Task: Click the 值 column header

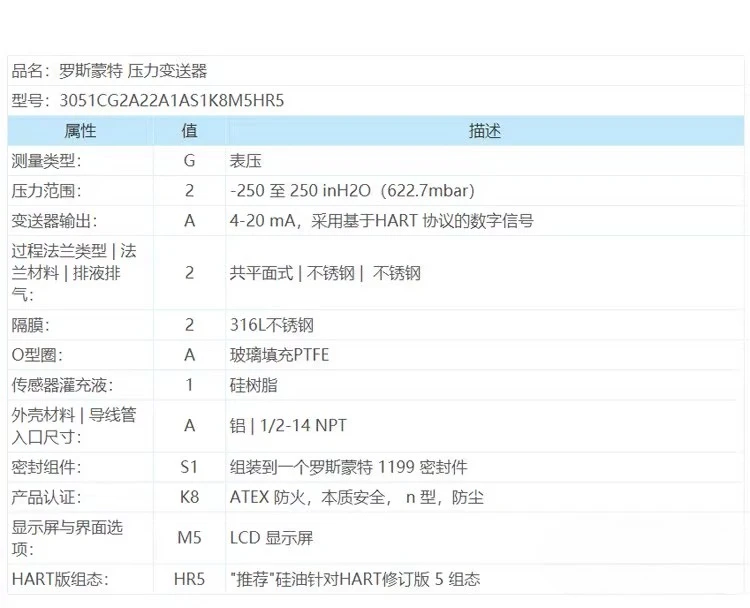Action: click(x=189, y=131)
